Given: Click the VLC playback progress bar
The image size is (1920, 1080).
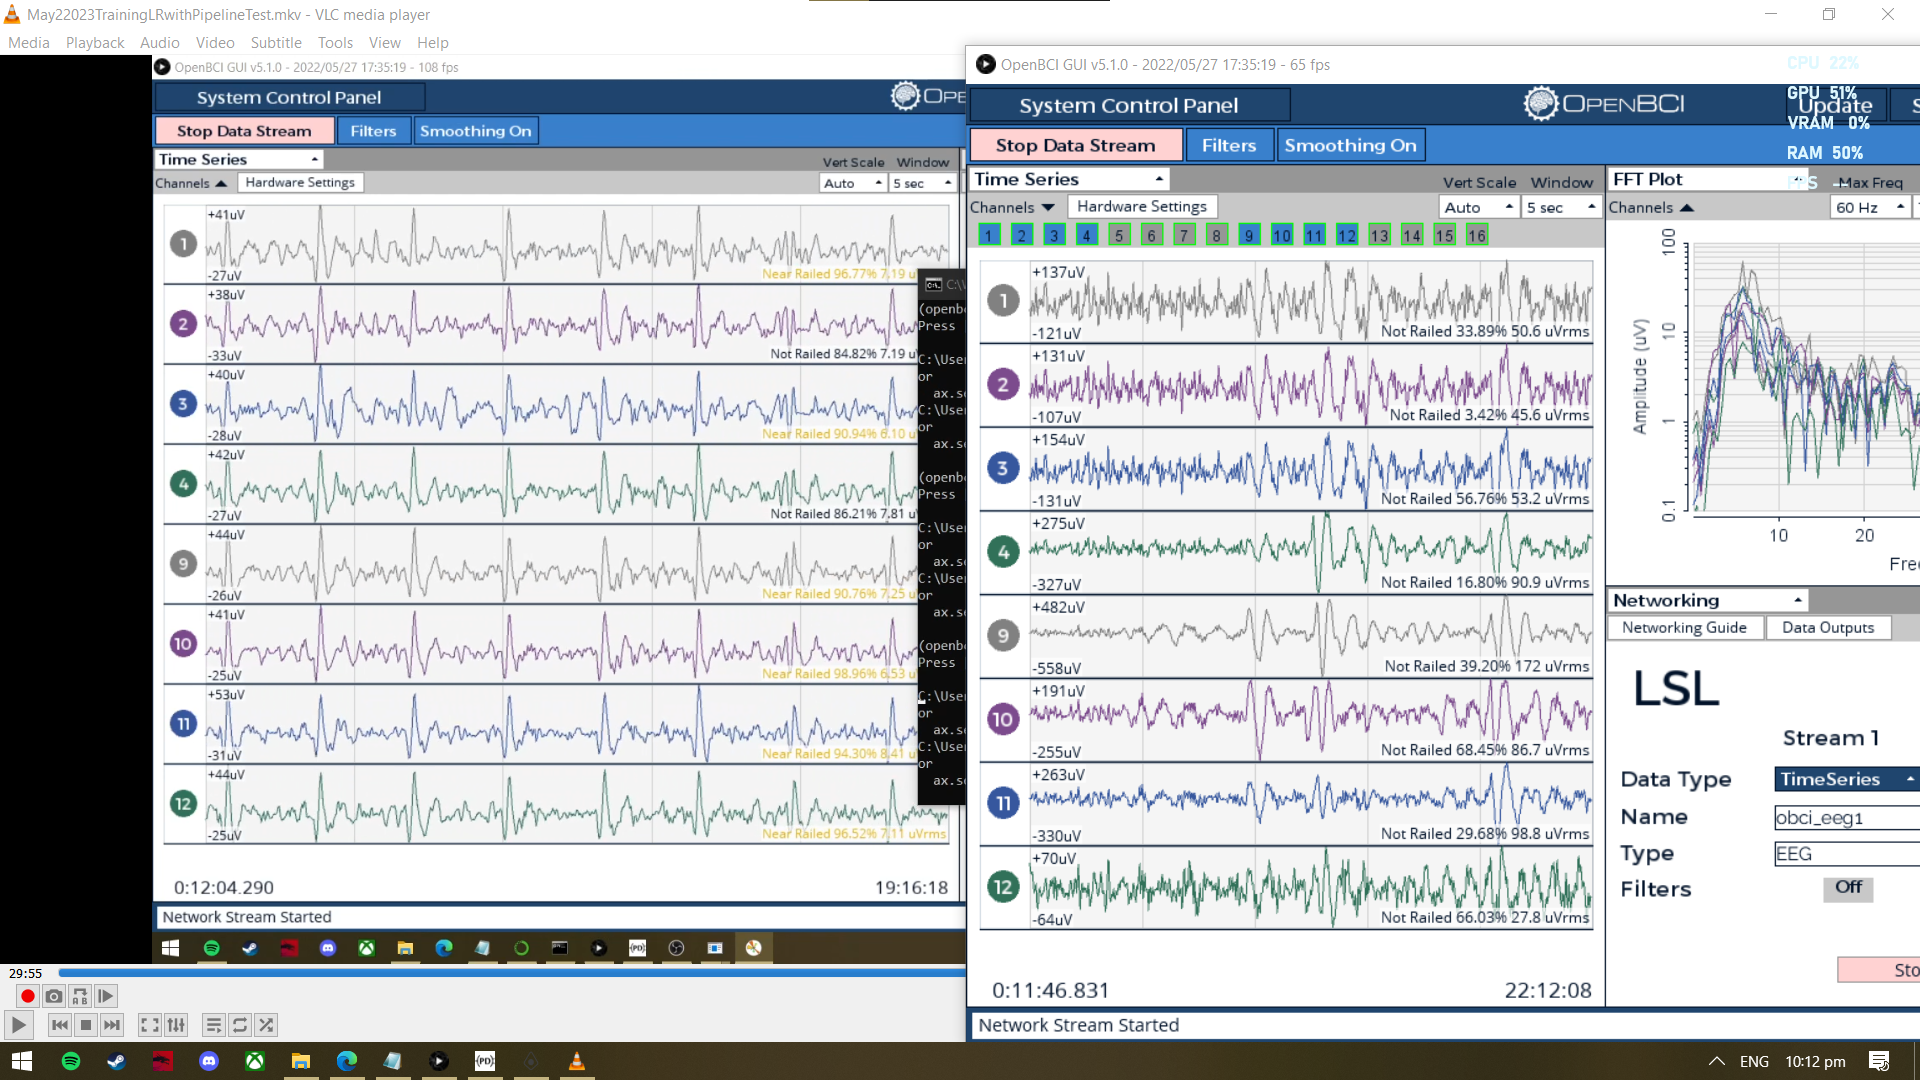Looking at the screenshot, I should pos(511,972).
